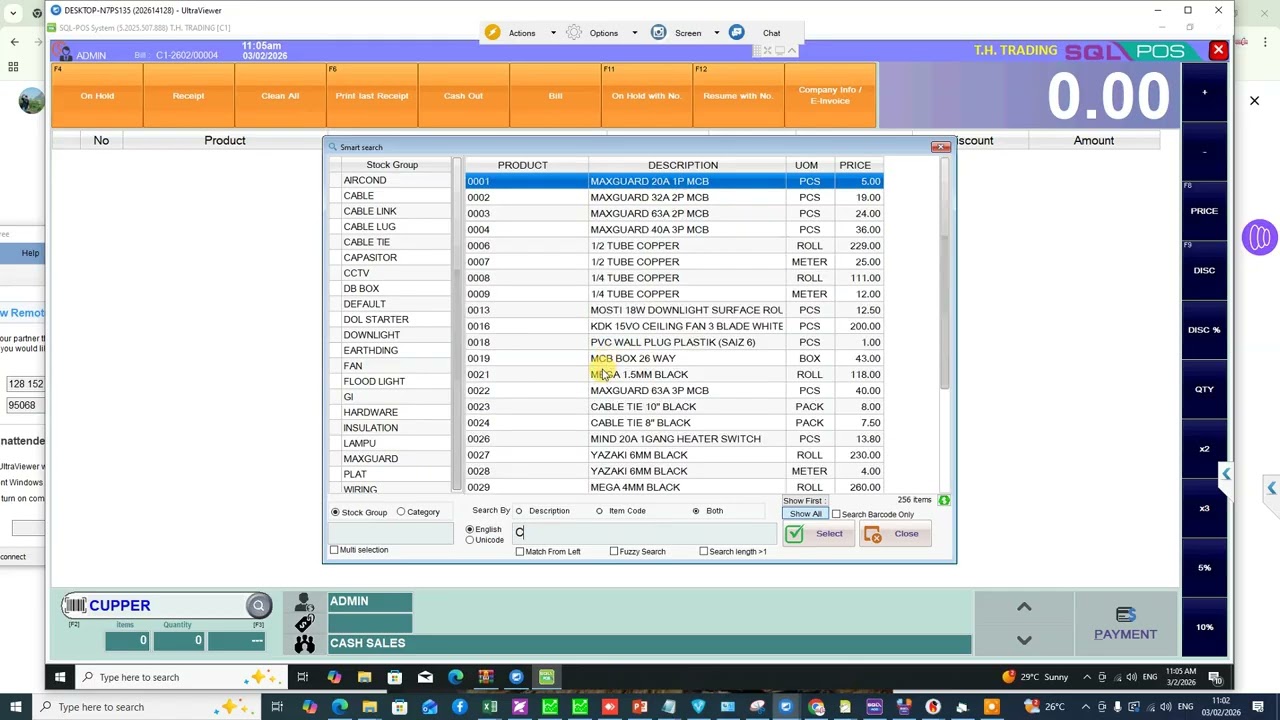Screen dimensions: 1280x720
Task: Select row MIND 20A 1GANG HEATER SWITCH
Action: [x=674, y=439]
